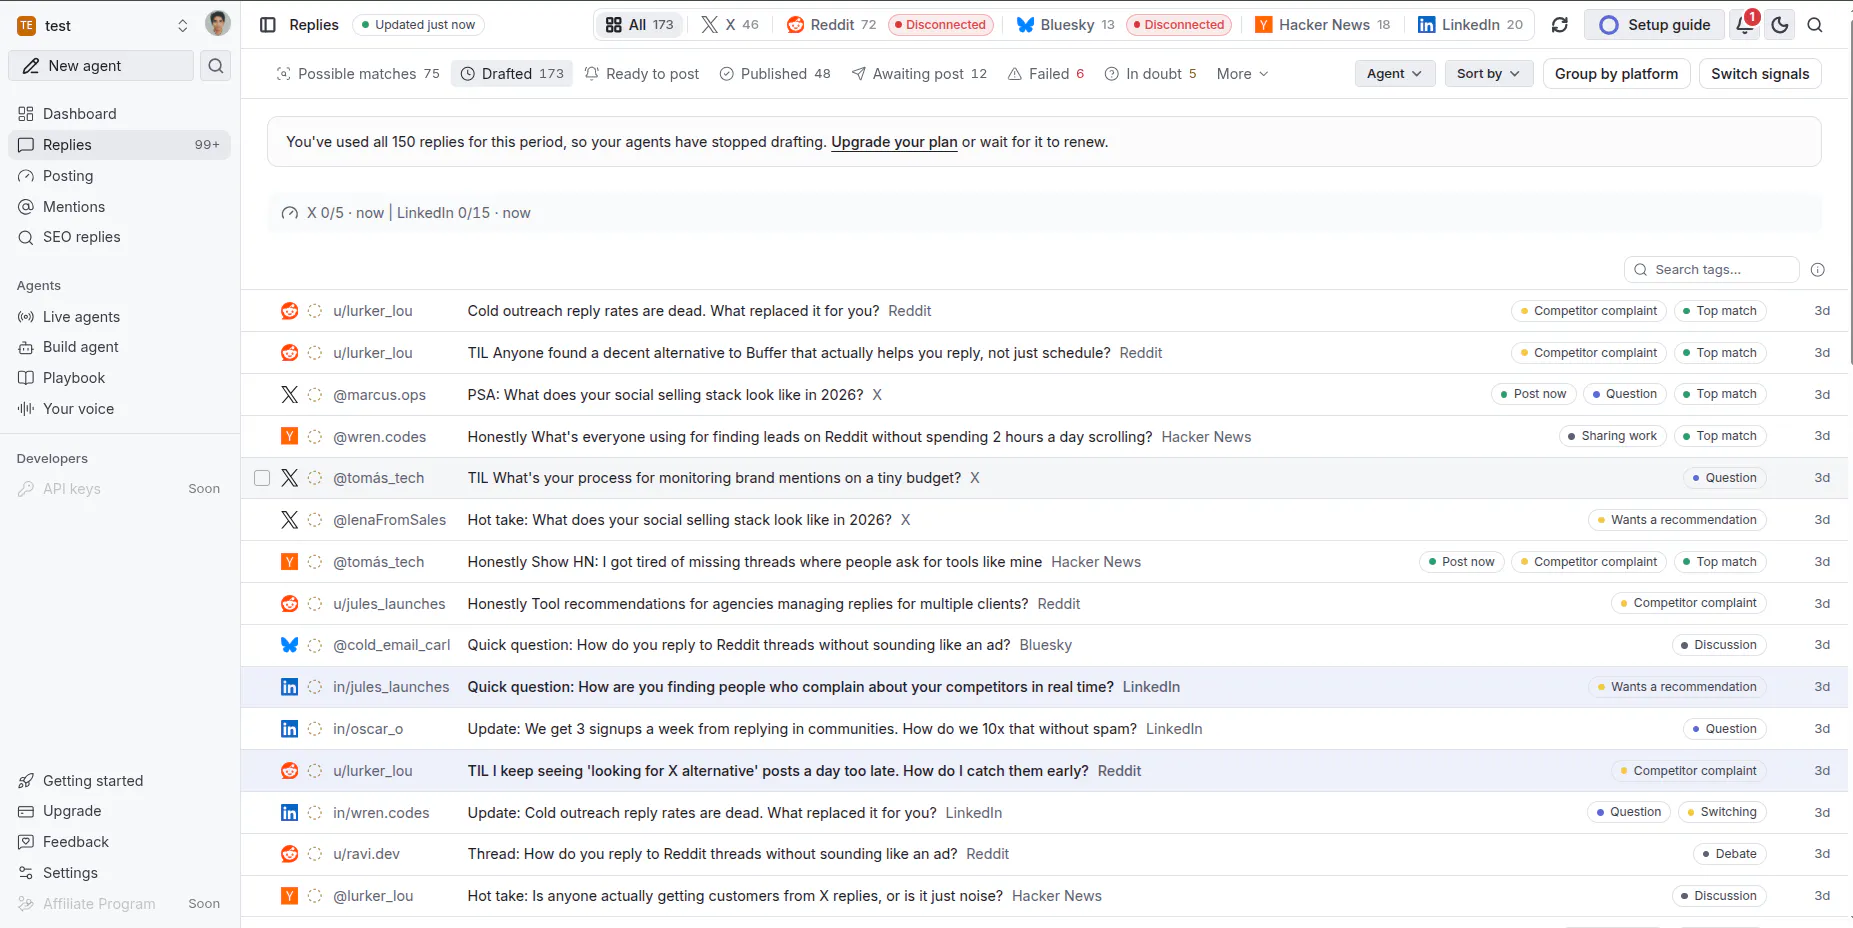1853x928 pixels.
Task: Filter by Failed 6 tab
Action: click(1046, 74)
